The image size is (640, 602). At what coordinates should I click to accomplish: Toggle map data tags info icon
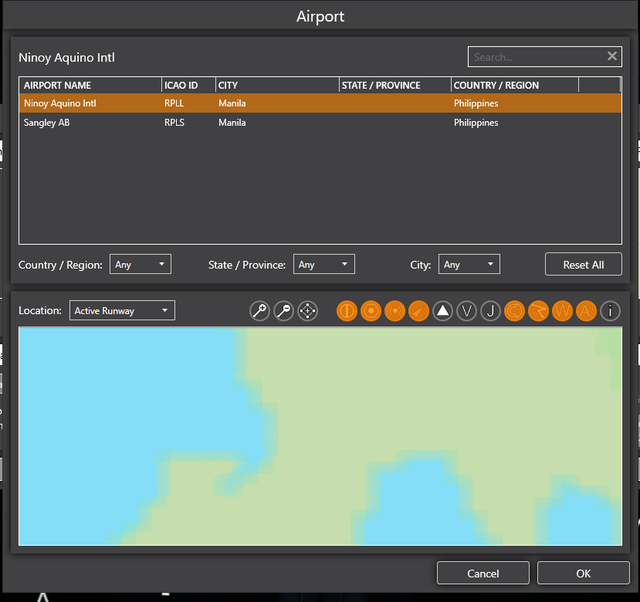(x=610, y=311)
